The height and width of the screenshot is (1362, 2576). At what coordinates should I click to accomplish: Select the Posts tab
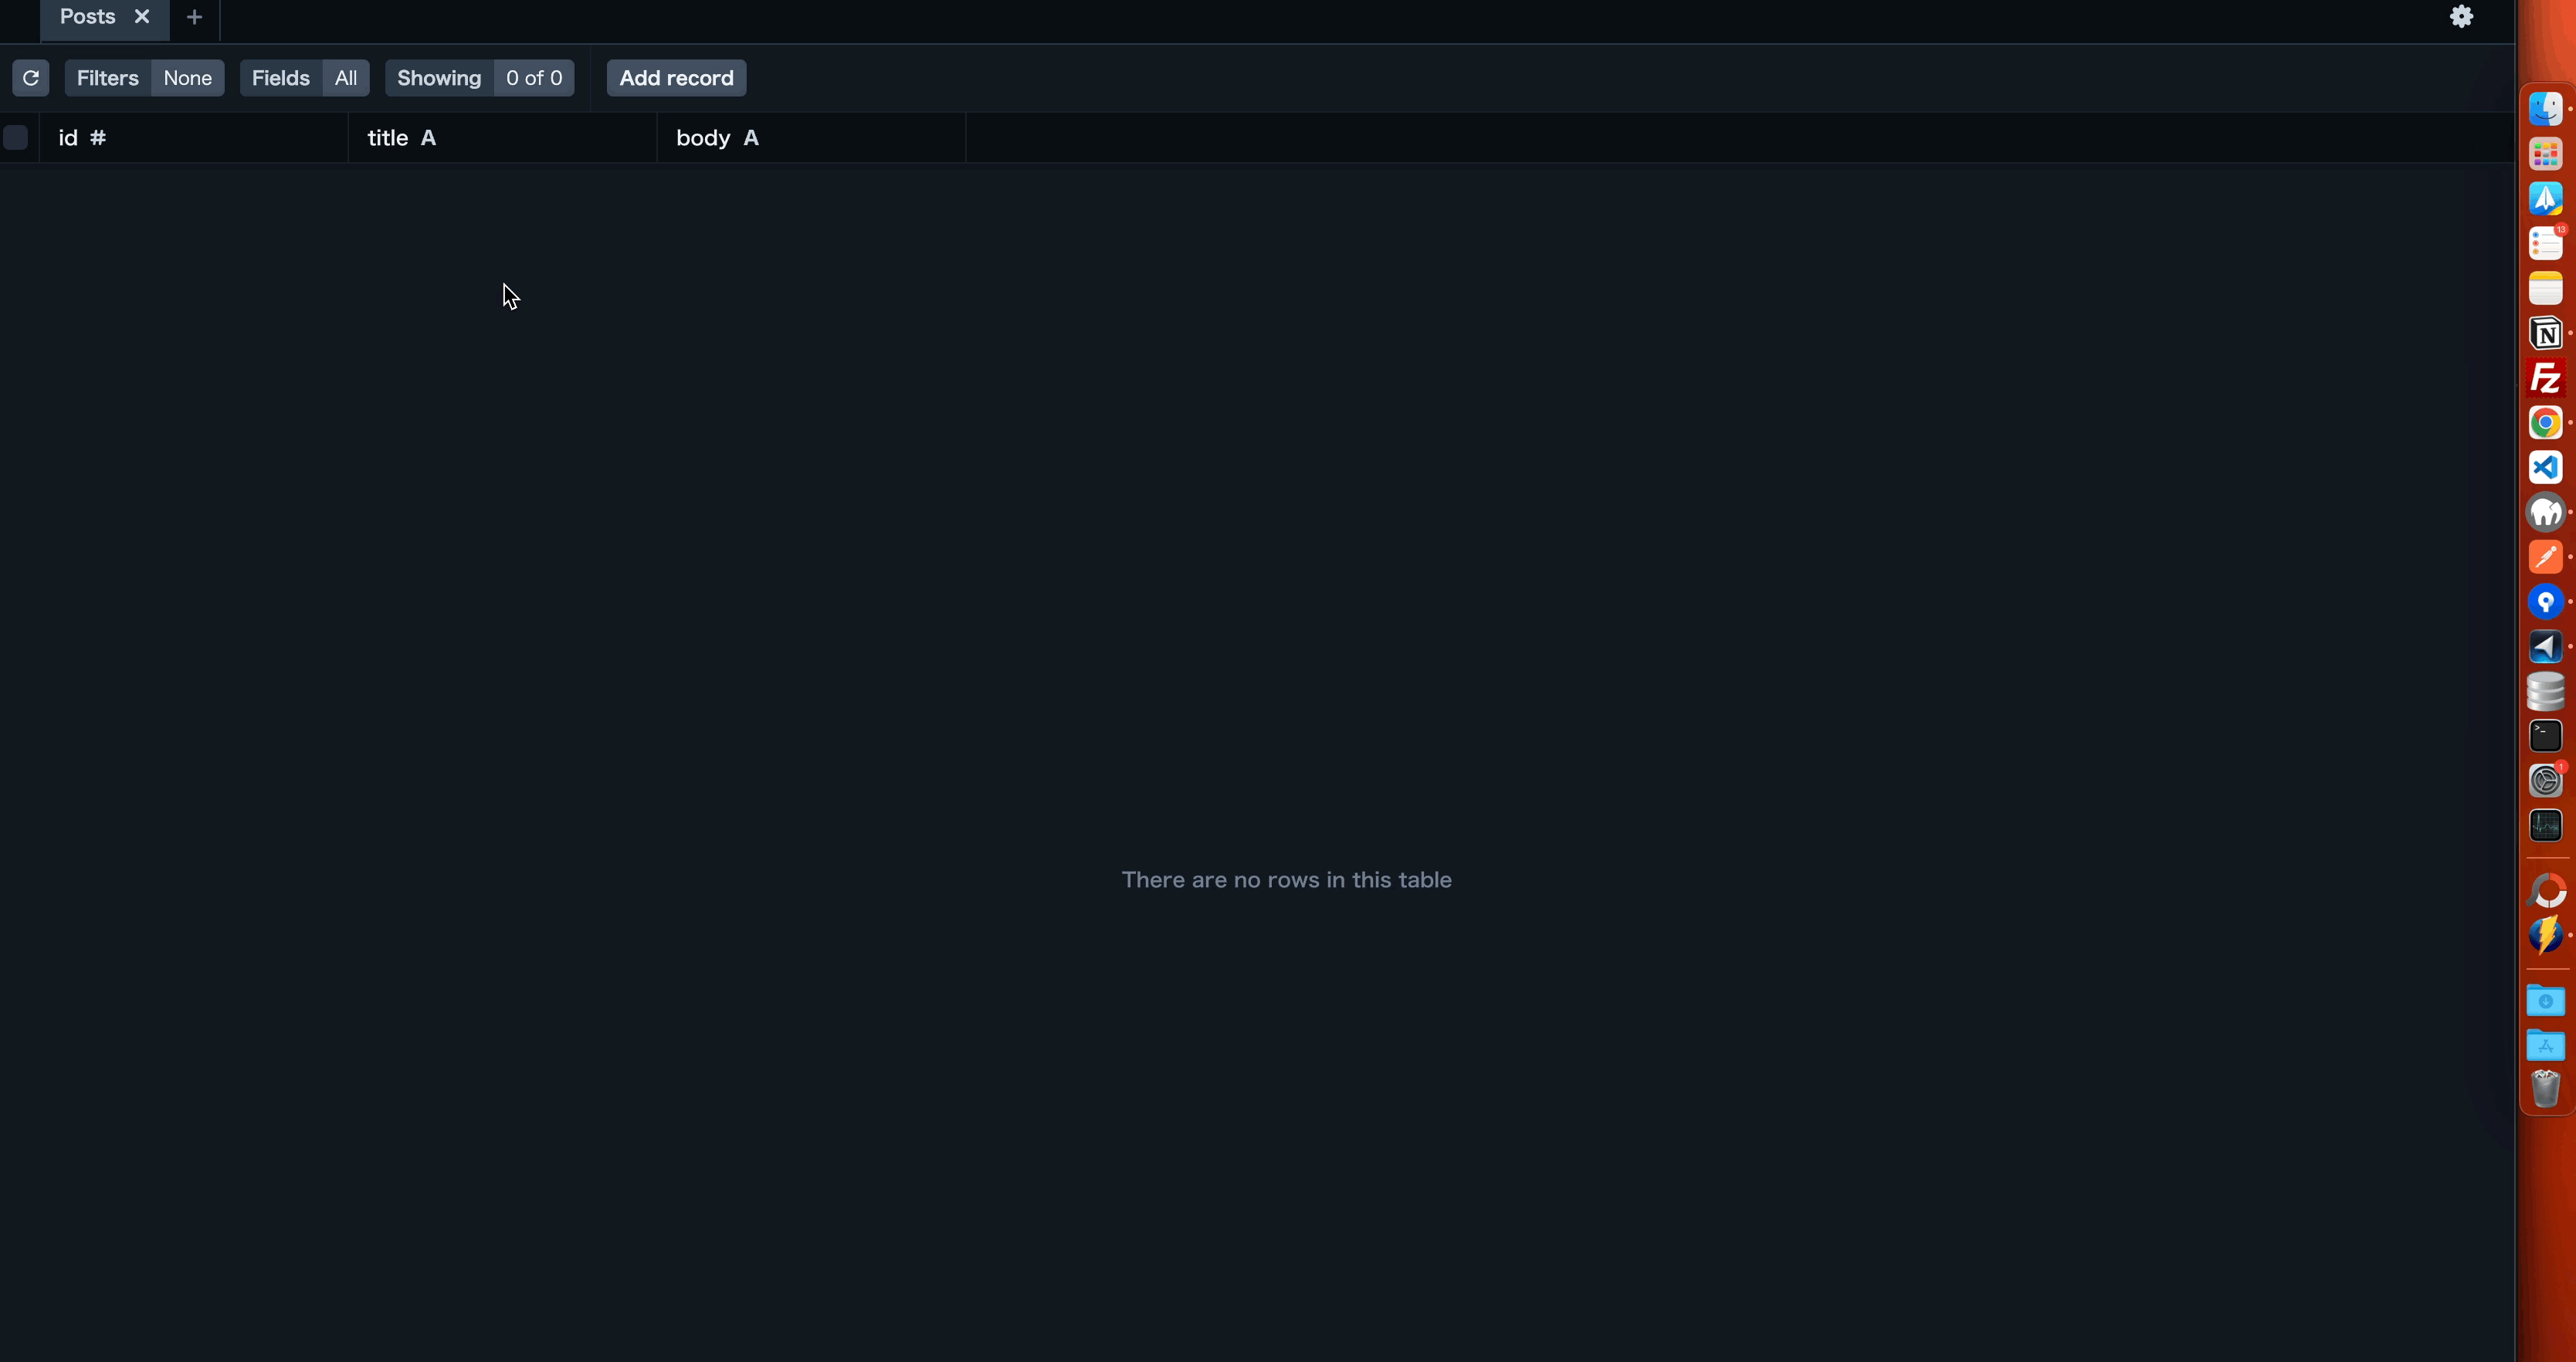pyautogui.click(x=87, y=17)
